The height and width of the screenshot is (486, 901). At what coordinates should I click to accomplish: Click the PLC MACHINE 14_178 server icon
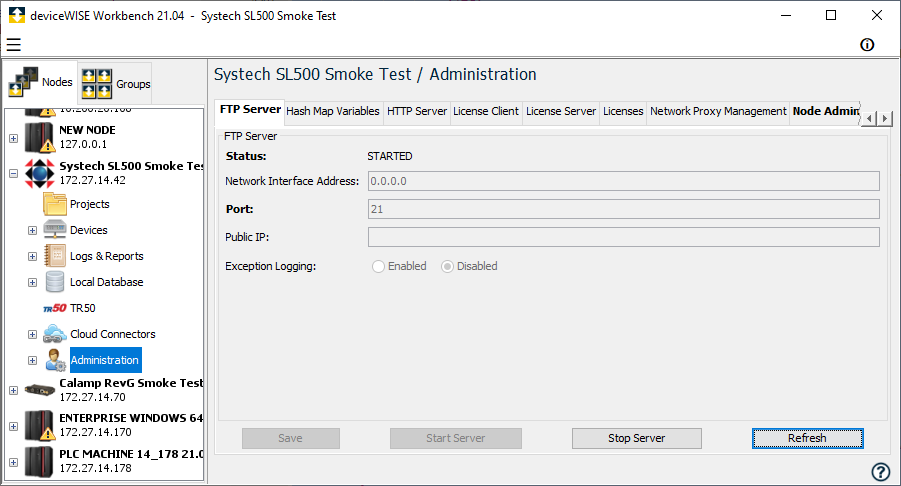pyautogui.click(x=40, y=461)
